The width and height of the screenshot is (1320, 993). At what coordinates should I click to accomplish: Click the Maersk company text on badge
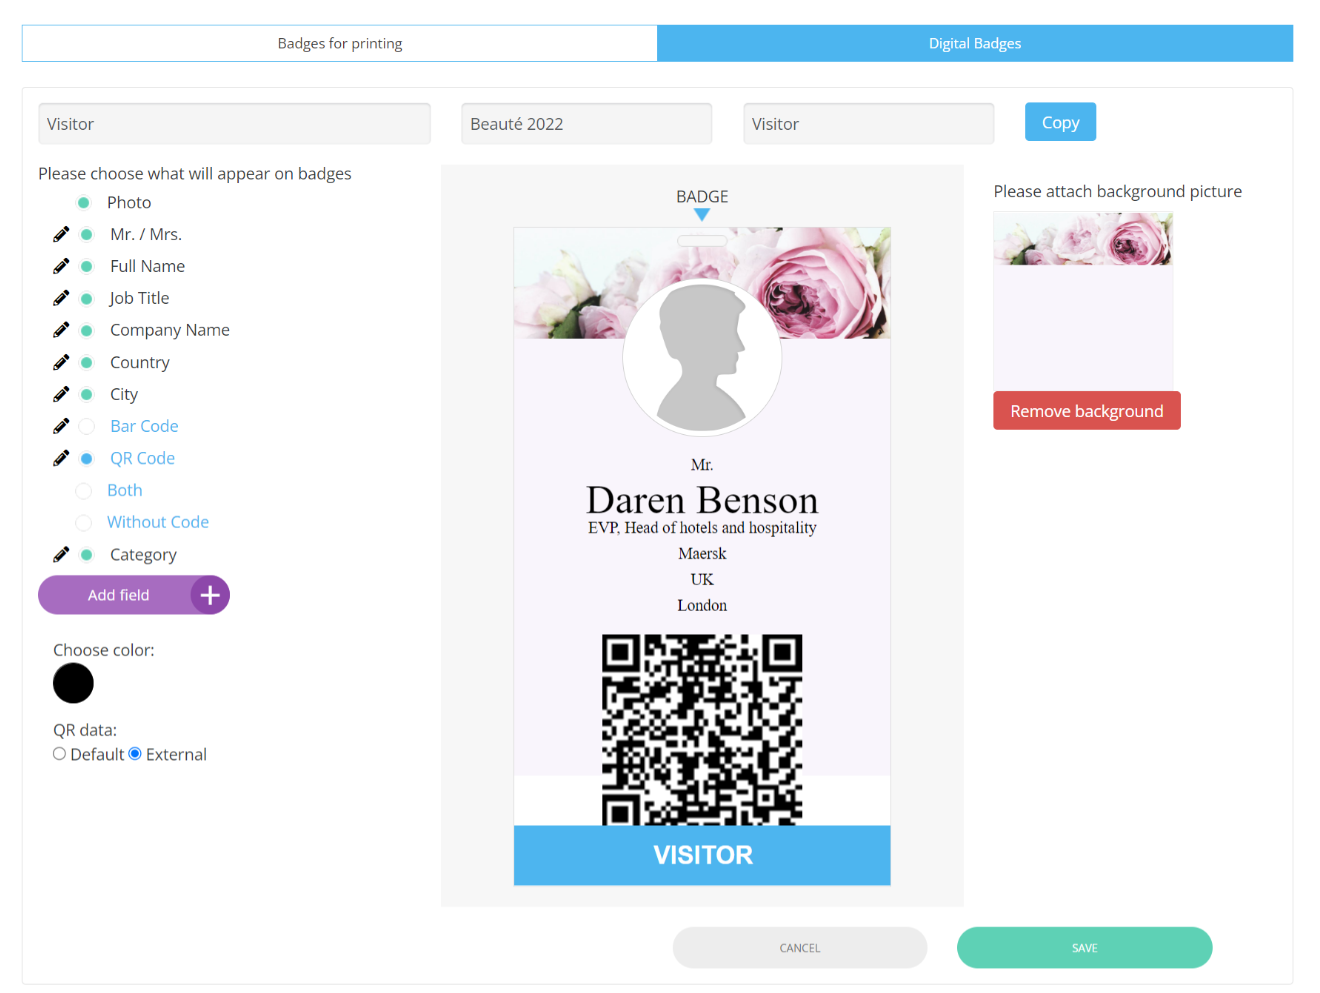pyautogui.click(x=702, y=554)
